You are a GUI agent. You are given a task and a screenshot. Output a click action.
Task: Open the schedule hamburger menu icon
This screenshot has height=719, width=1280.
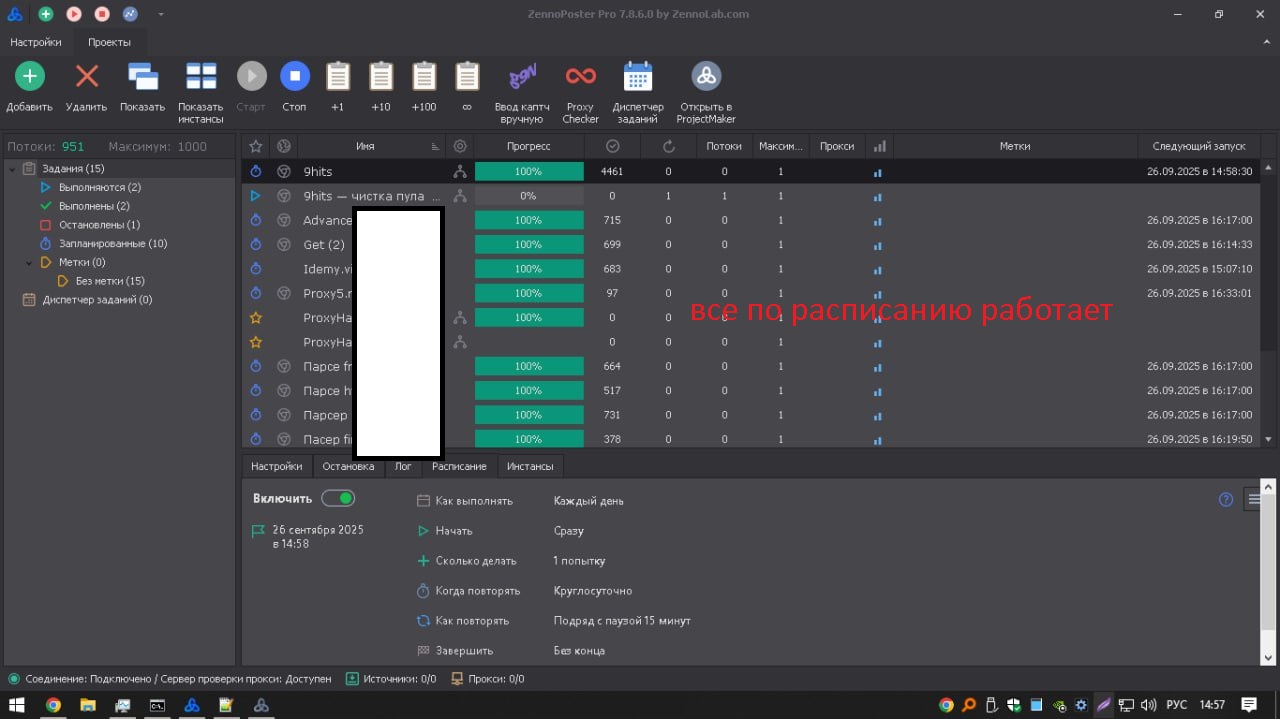(1254, 499)
